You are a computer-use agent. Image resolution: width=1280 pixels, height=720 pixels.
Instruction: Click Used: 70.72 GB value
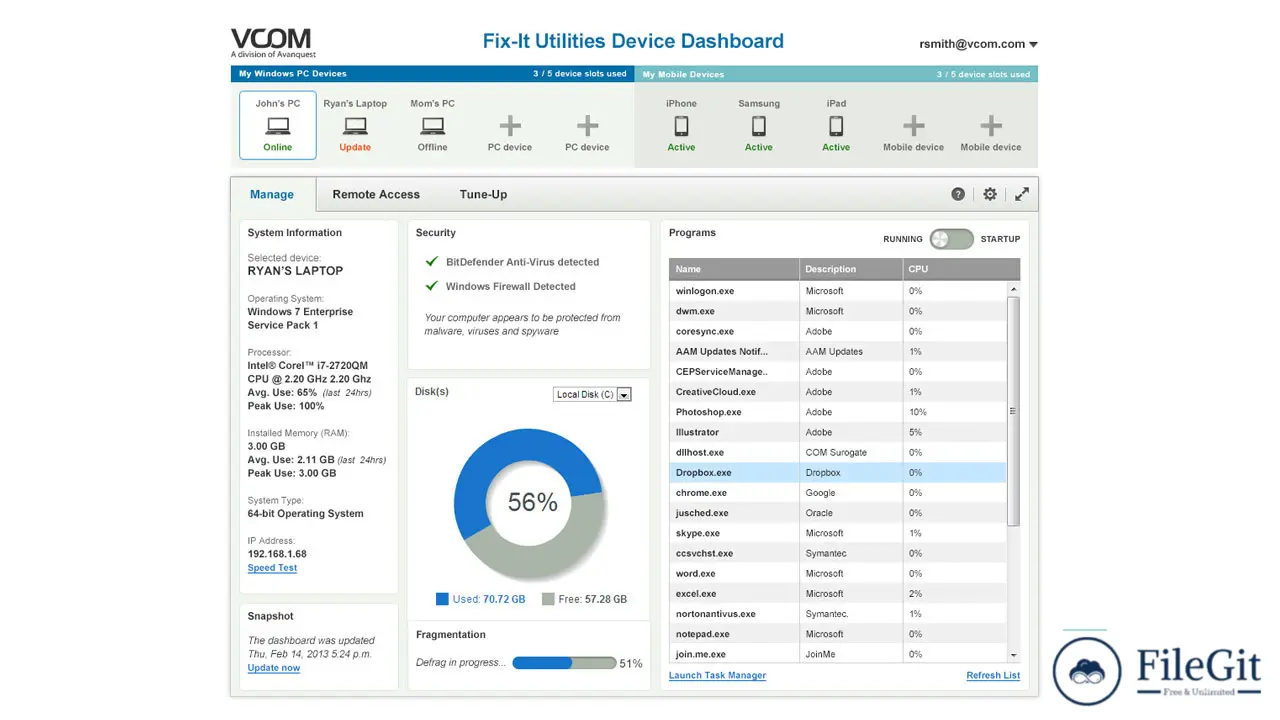489,599
